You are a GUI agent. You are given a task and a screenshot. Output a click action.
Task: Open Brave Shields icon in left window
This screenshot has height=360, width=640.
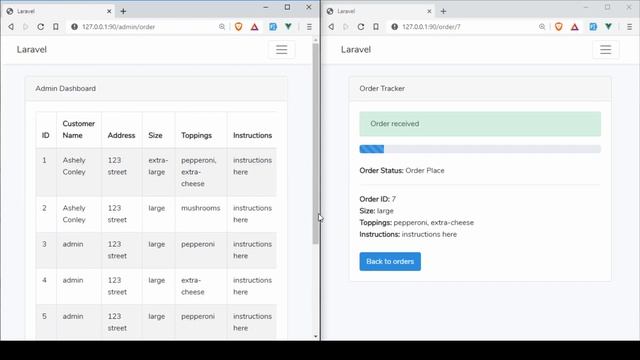pyautogui.click(x=238, y=27)
